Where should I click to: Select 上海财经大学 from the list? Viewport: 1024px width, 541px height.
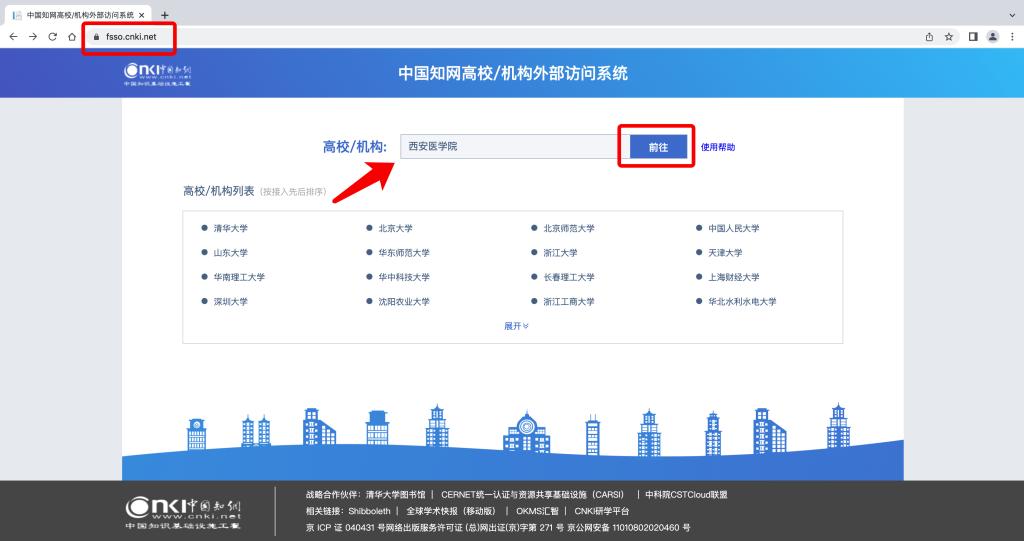(733, 277)
